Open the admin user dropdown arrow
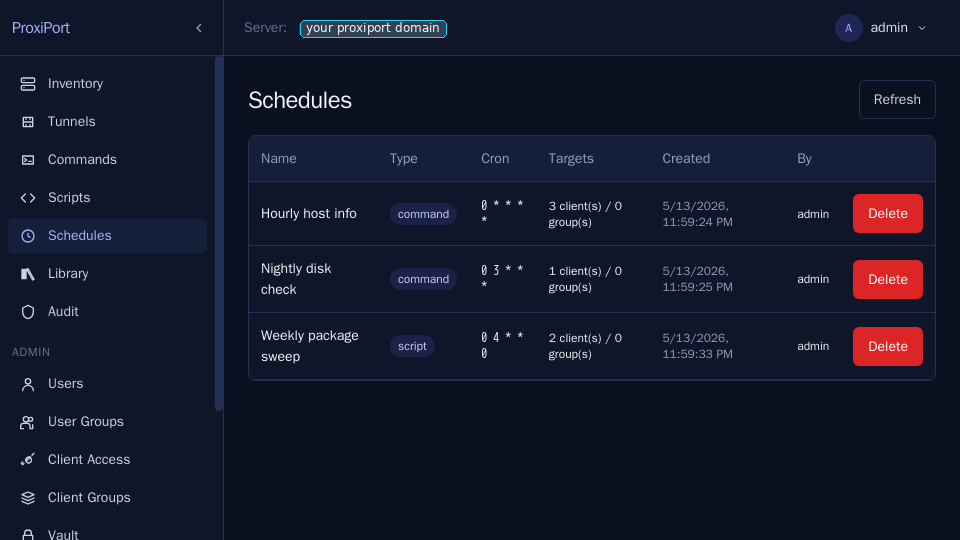 tap(921, 28)
